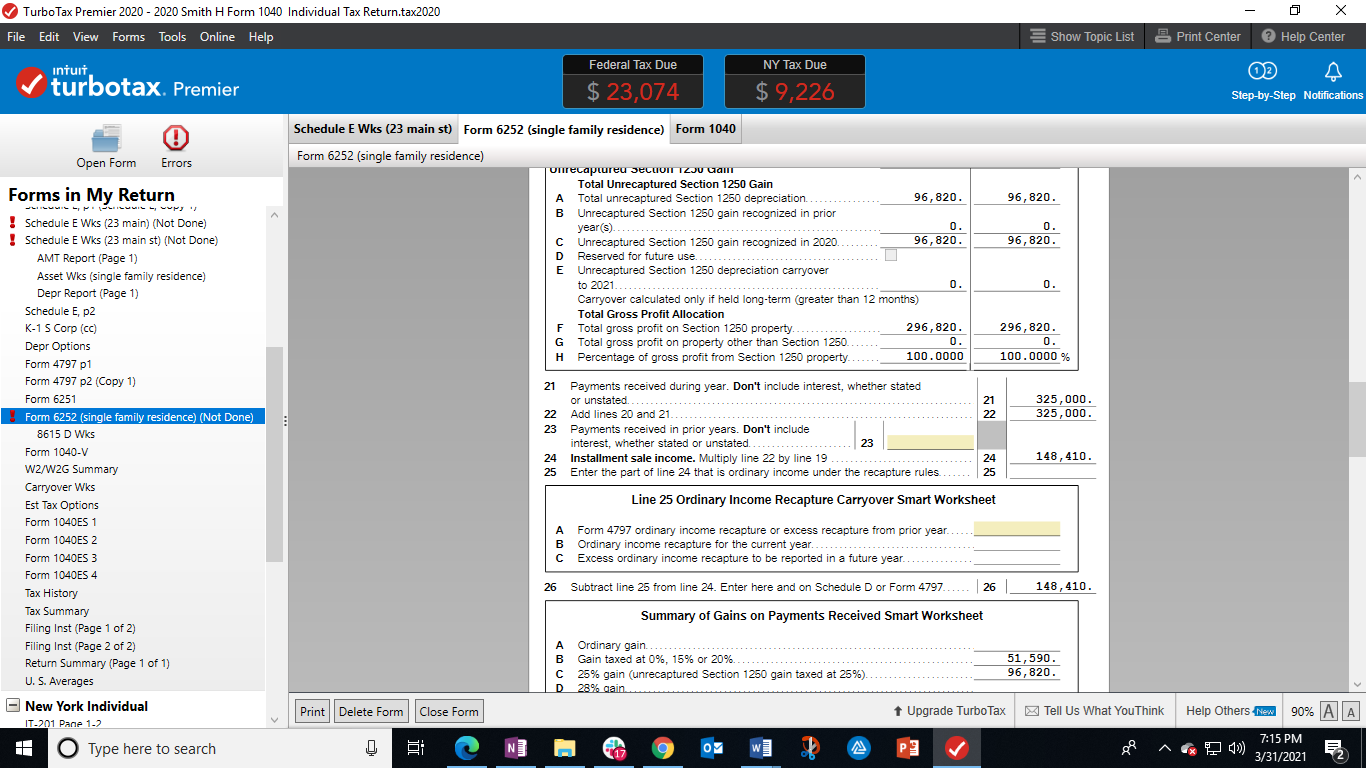Viewport: 1366px width, 768px height.
Task: Select Schedule E Wks (23 main) (Not Done)
Action: coord(116,223)
